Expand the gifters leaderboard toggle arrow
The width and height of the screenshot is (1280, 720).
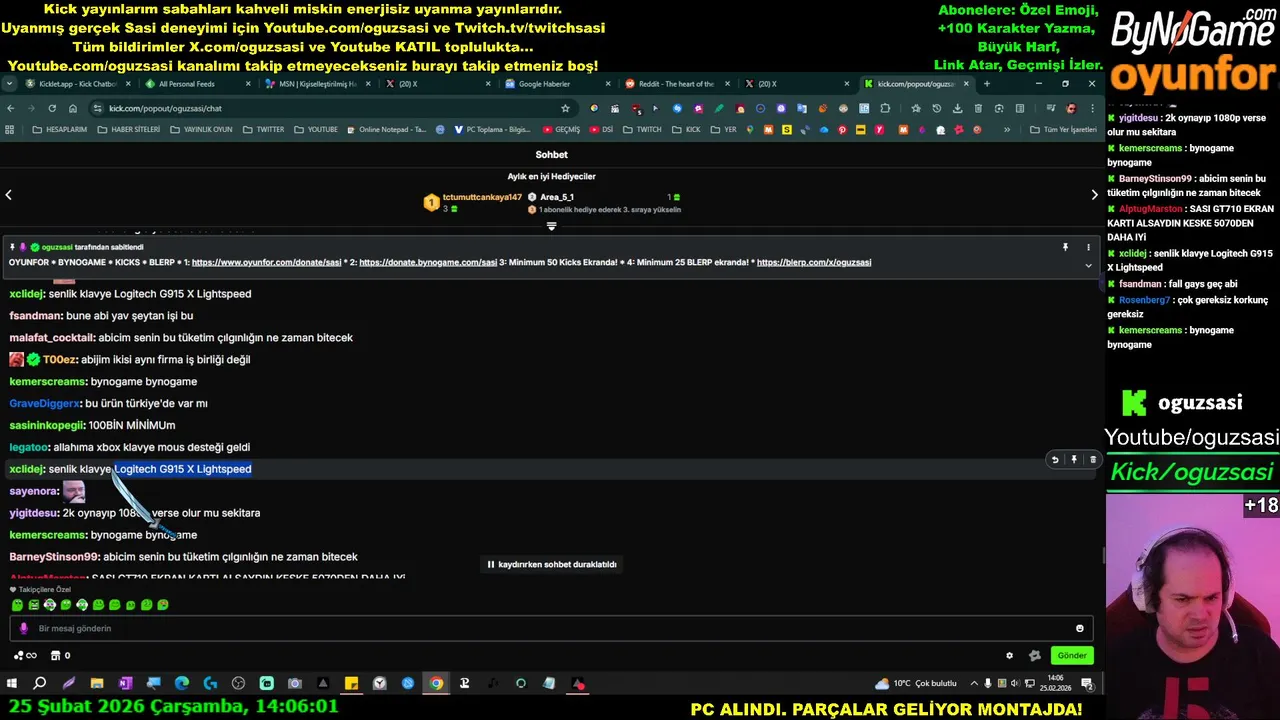[x=551, y=226]
